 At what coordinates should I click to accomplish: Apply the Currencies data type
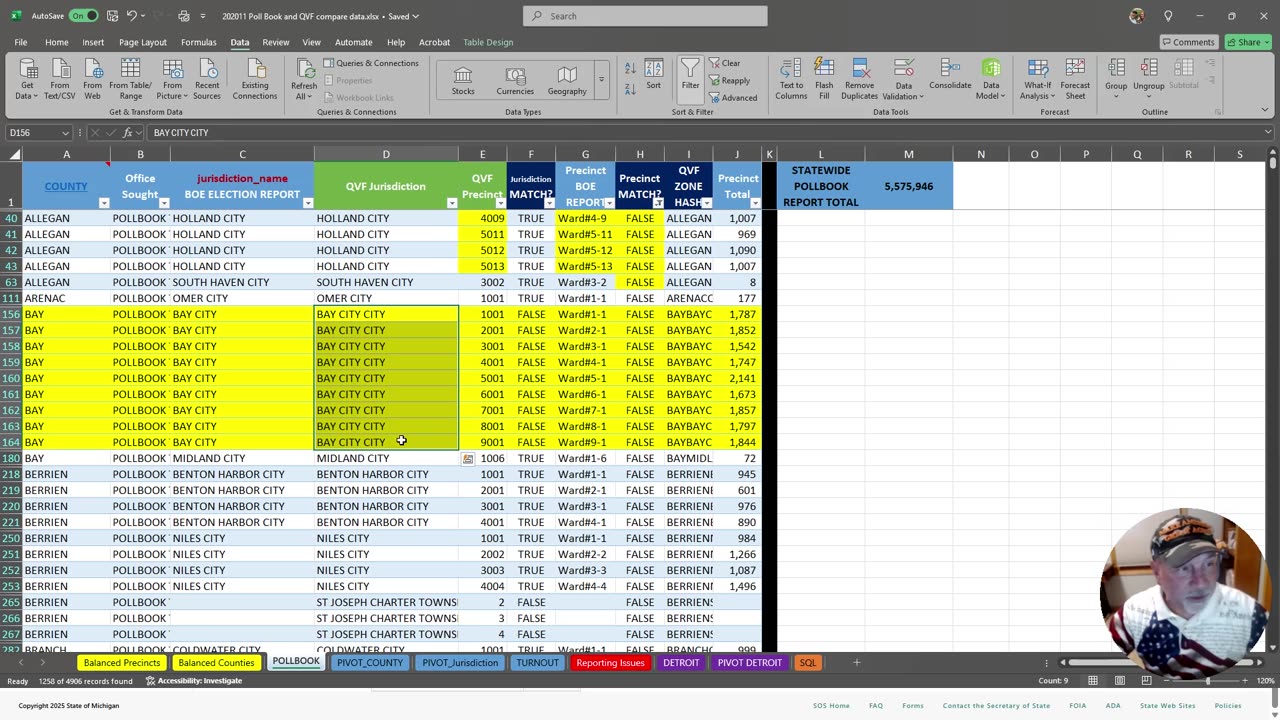(x=515, y=81)
